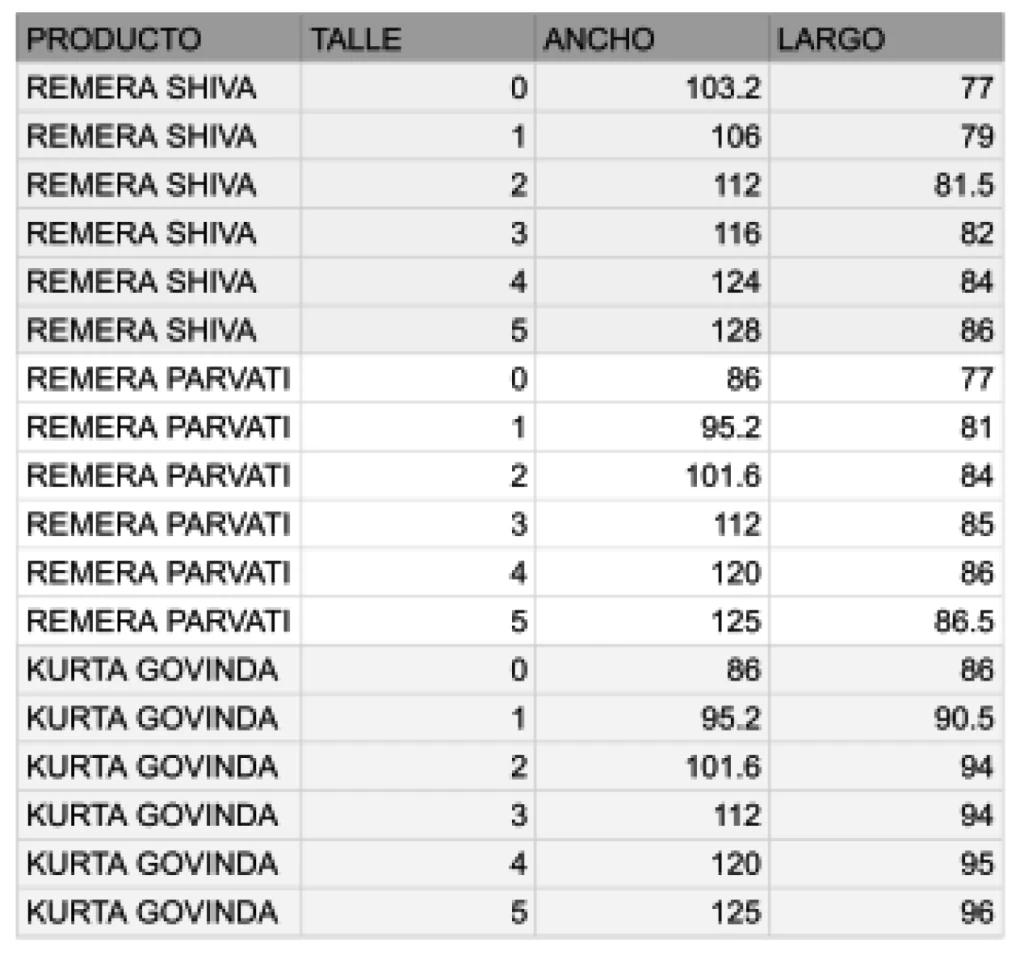
Task: Select REMERA SHIVA ancho cell 124
Action: (652, 282)
